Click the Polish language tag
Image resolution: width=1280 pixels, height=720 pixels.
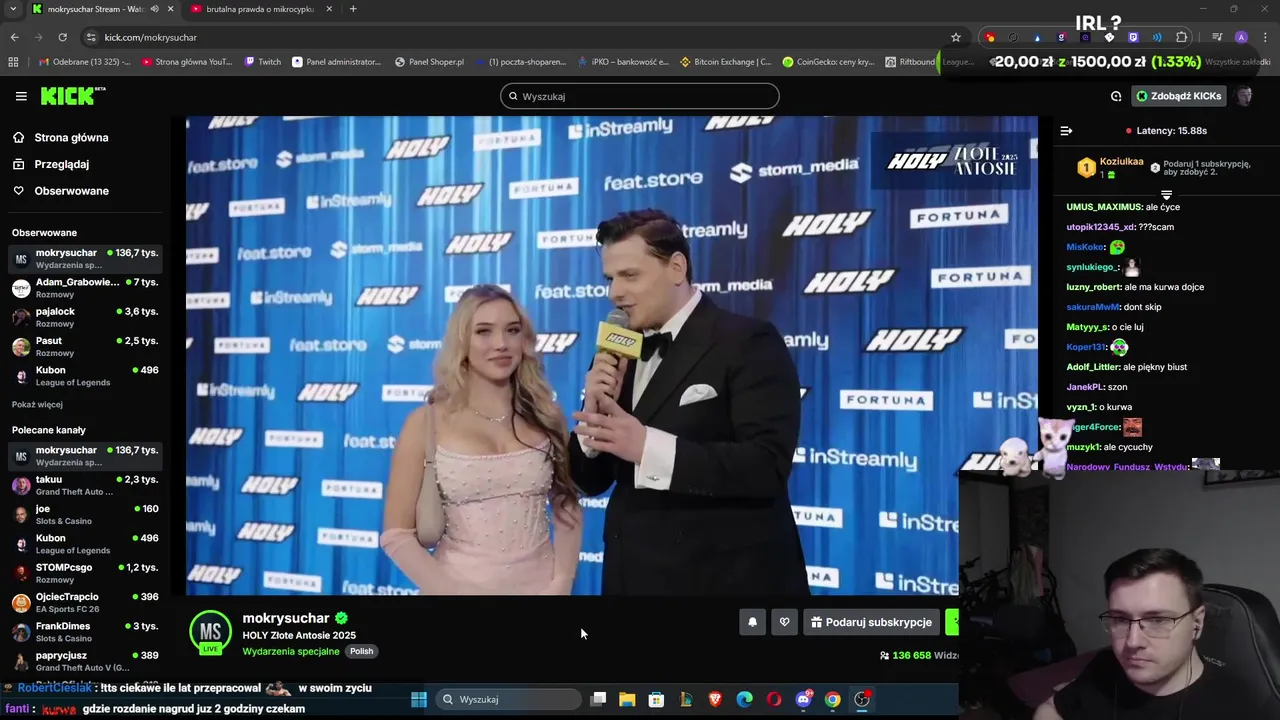click(361, 651)
